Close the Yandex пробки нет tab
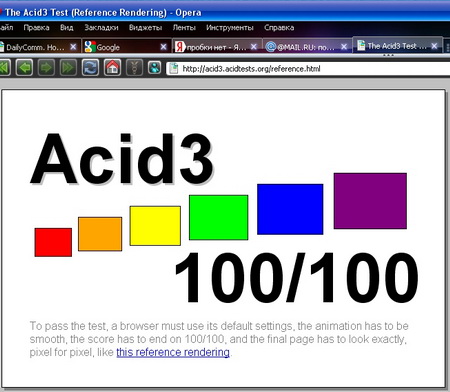The height and width of the screenshot is (392, 450). [x=254, y=47]
